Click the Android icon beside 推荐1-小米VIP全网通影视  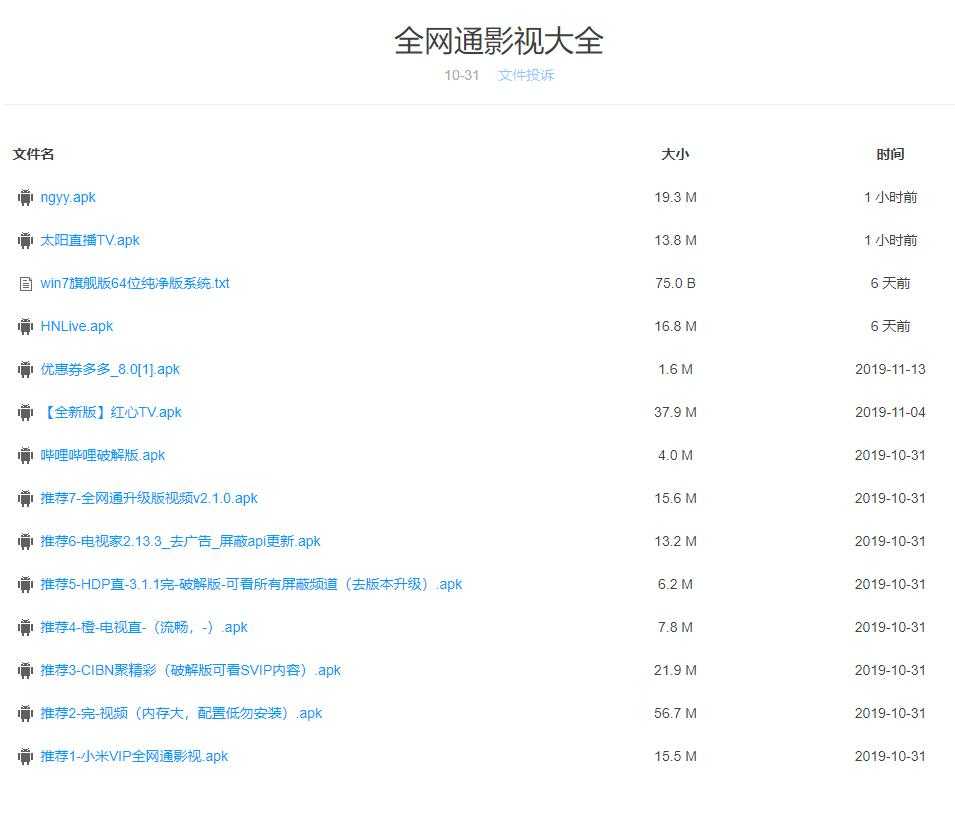[25, 756]
